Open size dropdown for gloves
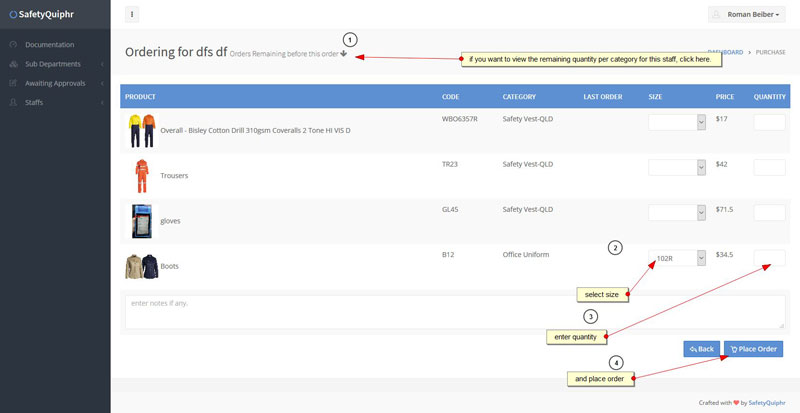 coord(678,212)
